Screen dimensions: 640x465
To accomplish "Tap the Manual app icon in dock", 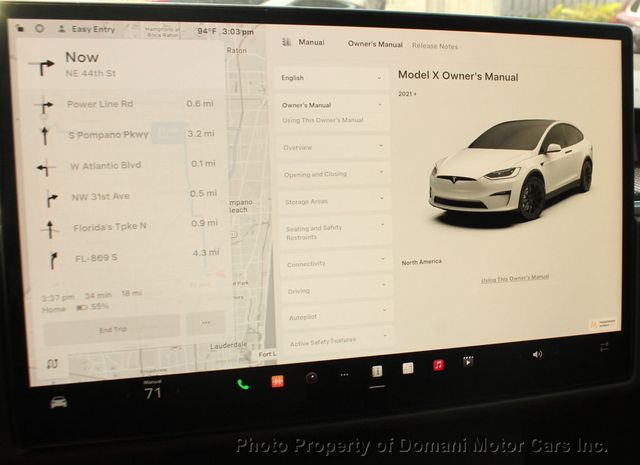I will [377, 371].
